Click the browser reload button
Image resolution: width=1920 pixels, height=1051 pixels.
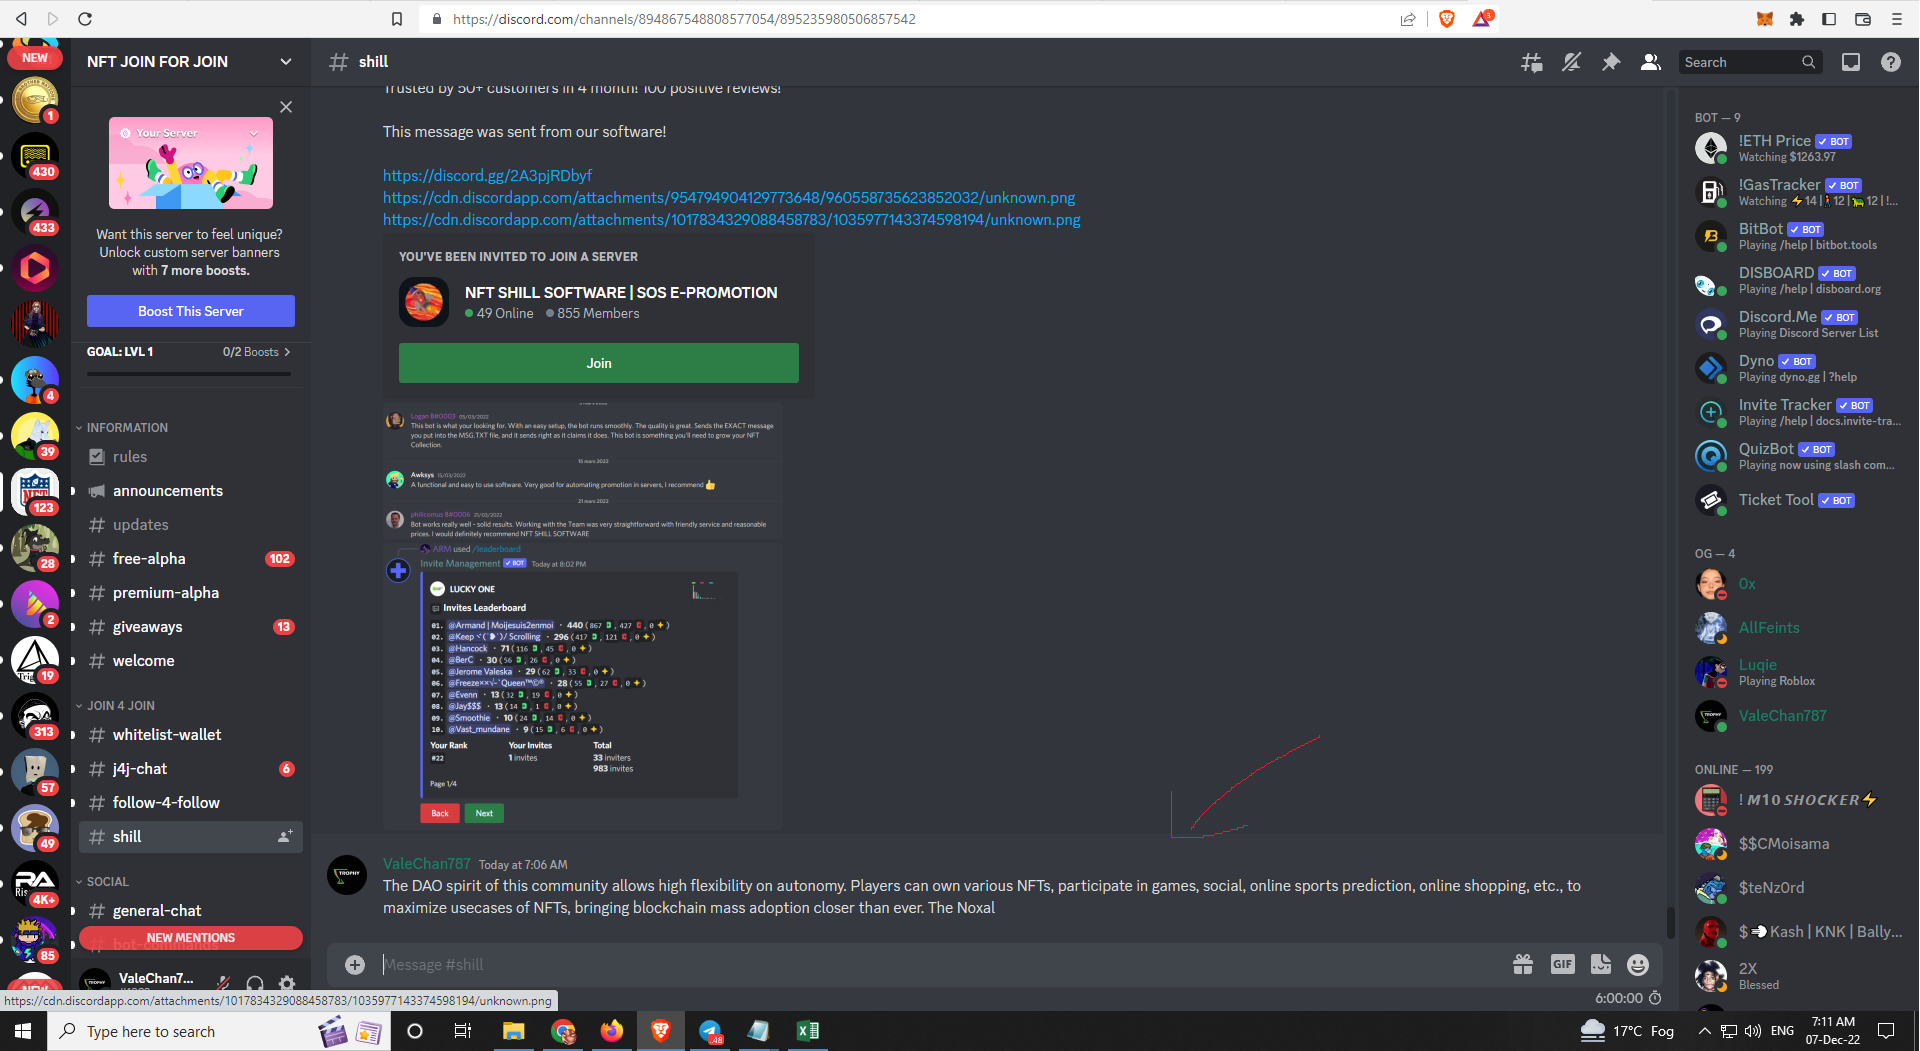pyautogui.click(x=85, y=19)
